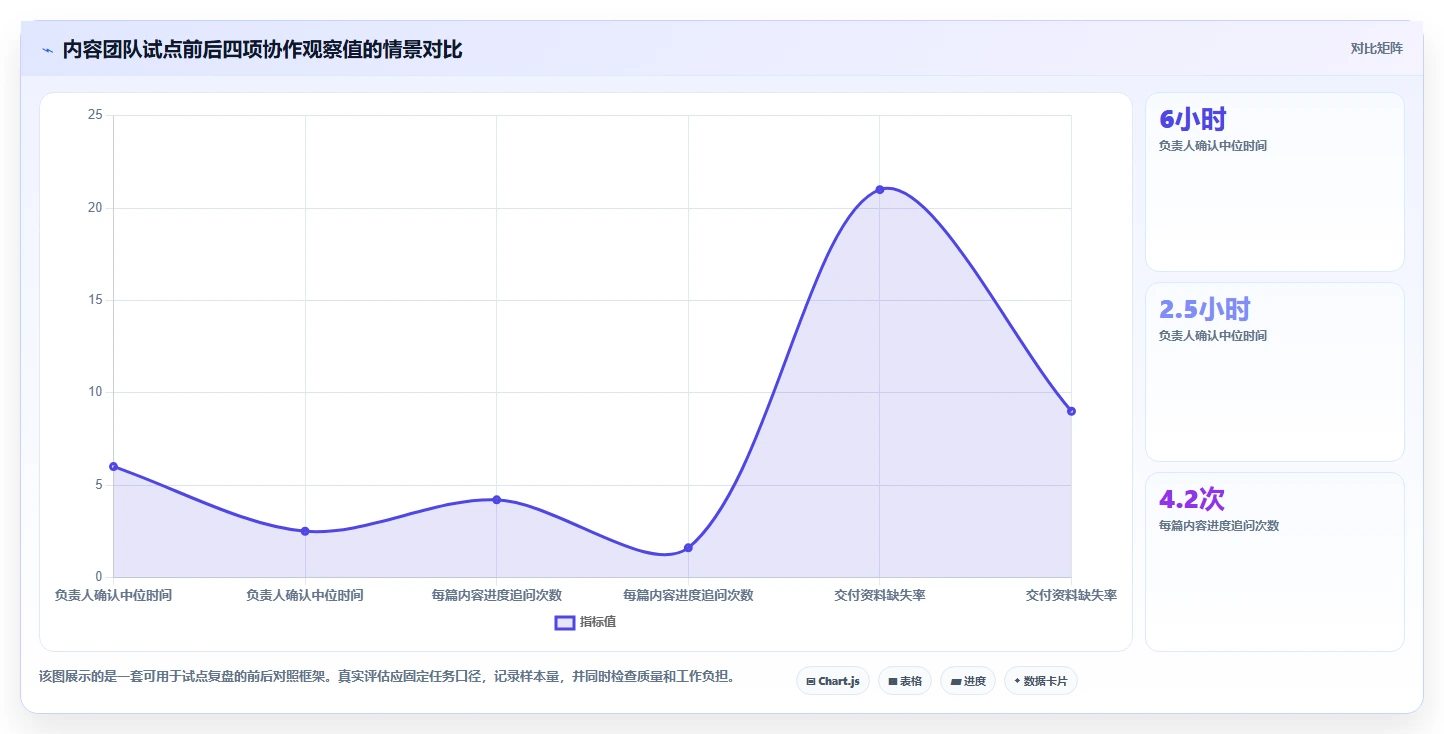Open the 4.2次 metric card
This screenshot has height=734, width=1444.
pyautogui.click(x=1275, y=562)
